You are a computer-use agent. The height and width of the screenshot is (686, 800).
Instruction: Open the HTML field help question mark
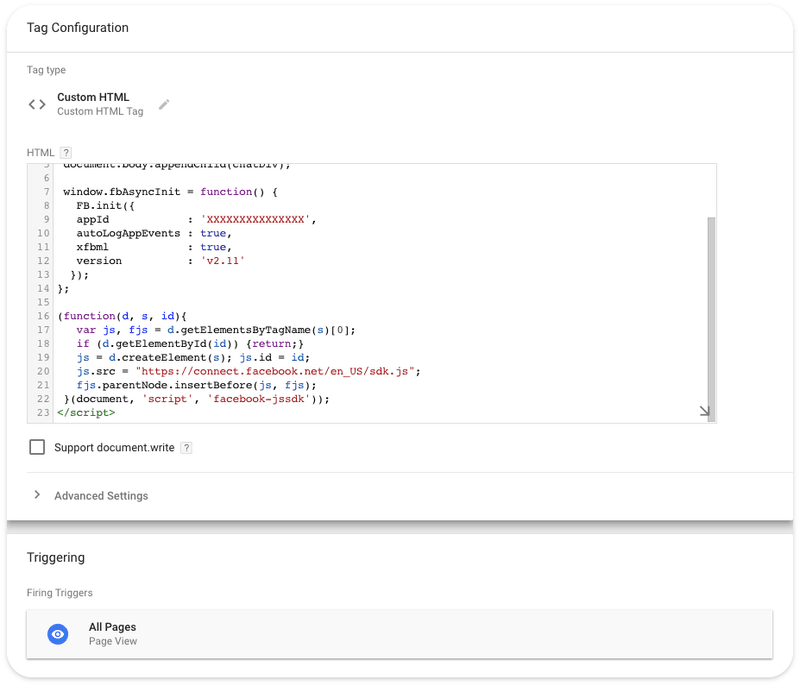(x=66, y=153)
